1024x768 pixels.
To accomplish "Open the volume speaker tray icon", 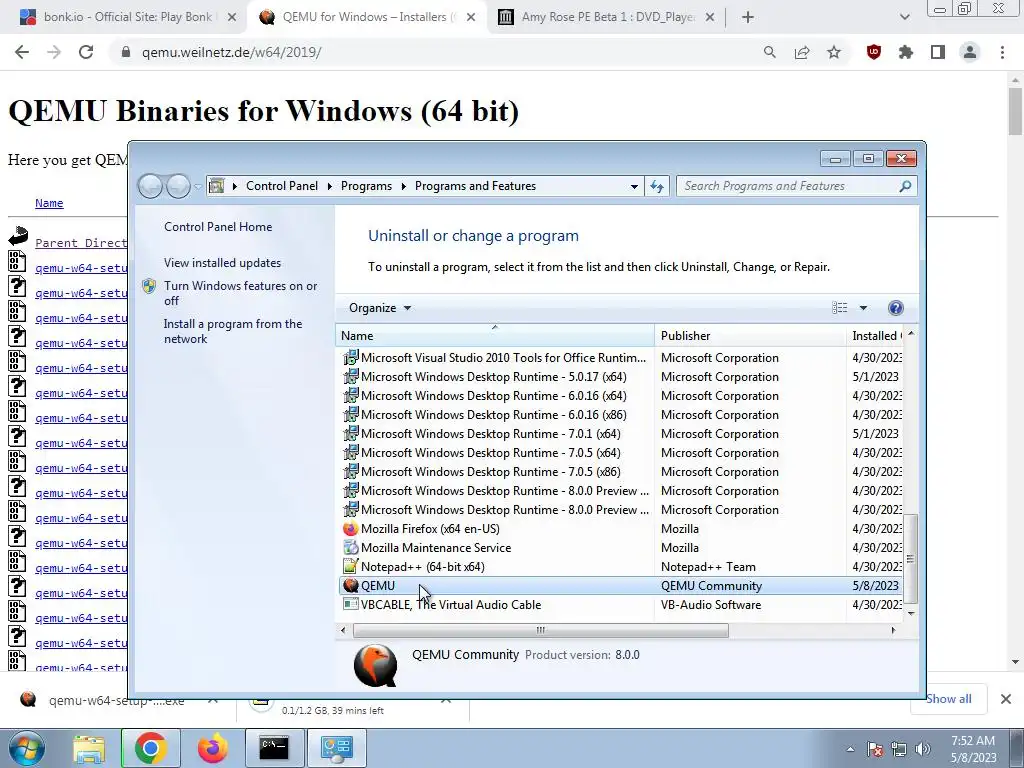I will pyautogui.click(x=923, y=749).
